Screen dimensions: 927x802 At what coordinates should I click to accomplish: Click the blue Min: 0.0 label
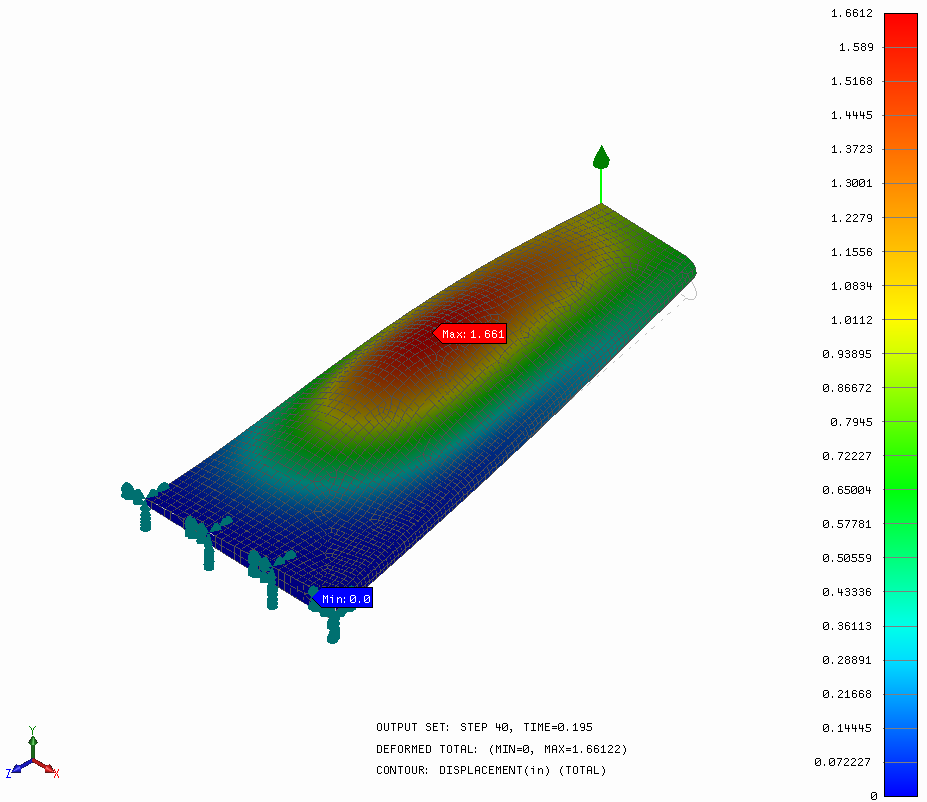click(343, 599)
